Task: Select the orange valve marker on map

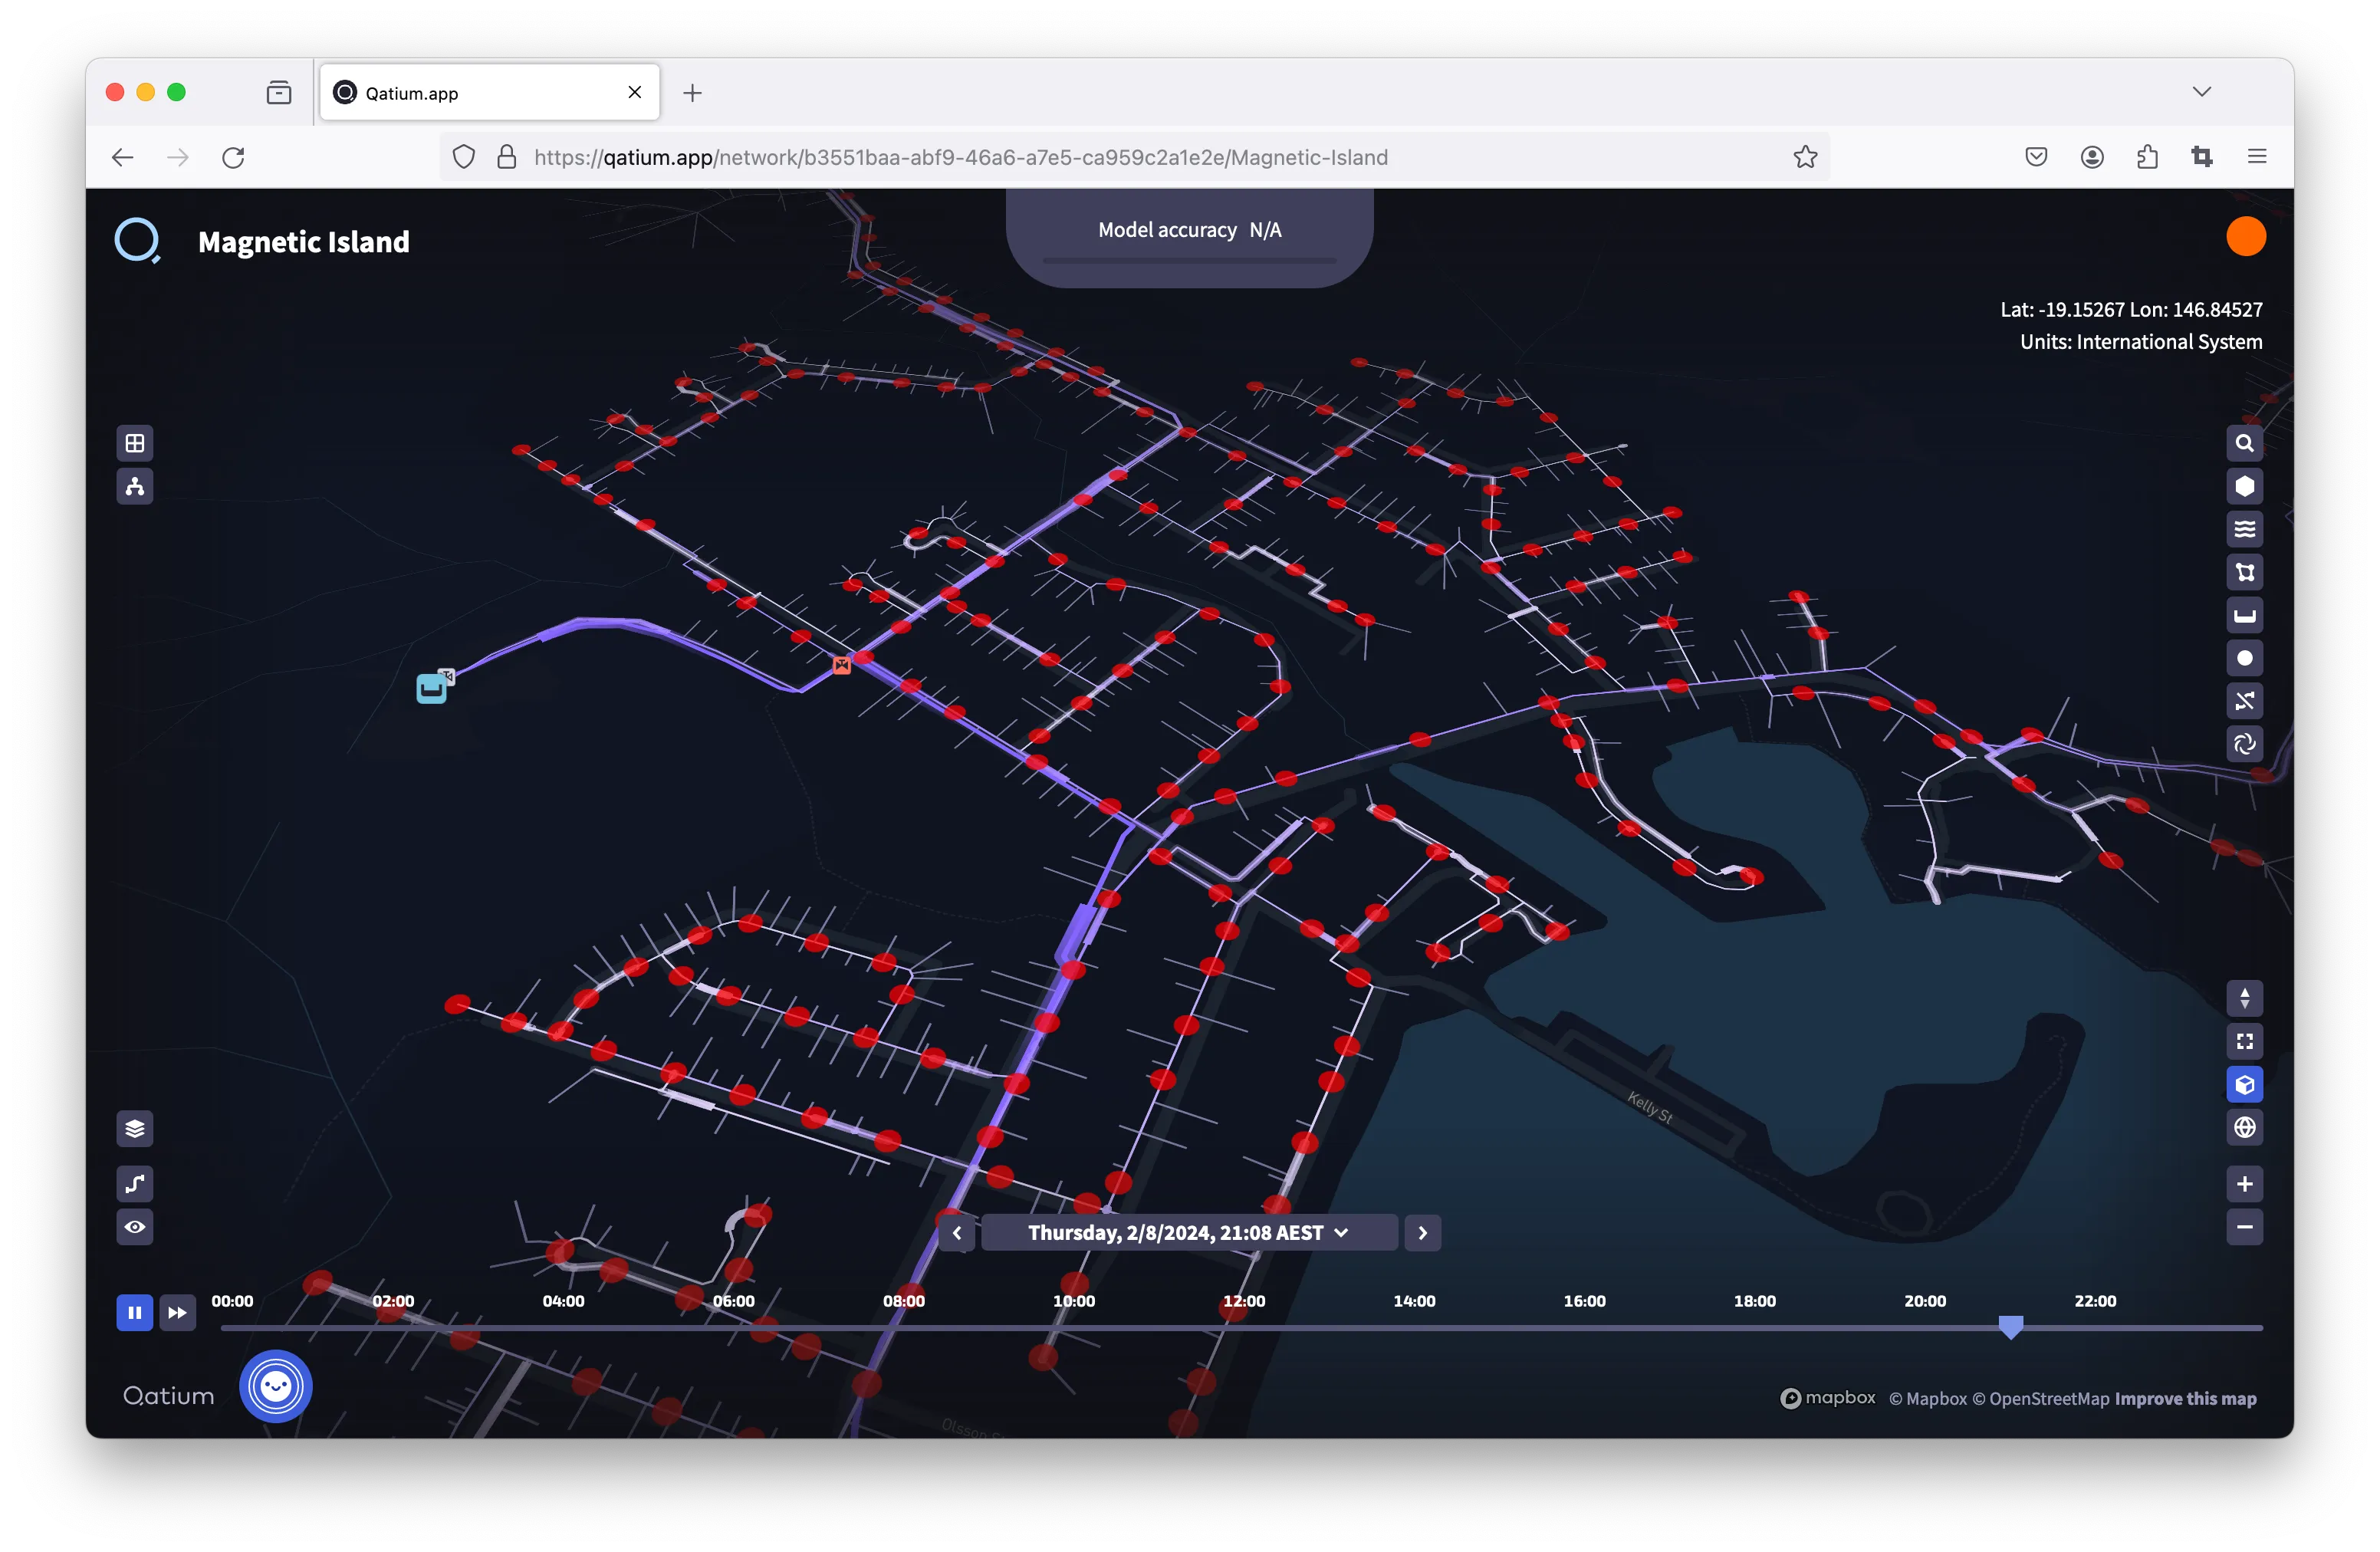Action: 842,665
